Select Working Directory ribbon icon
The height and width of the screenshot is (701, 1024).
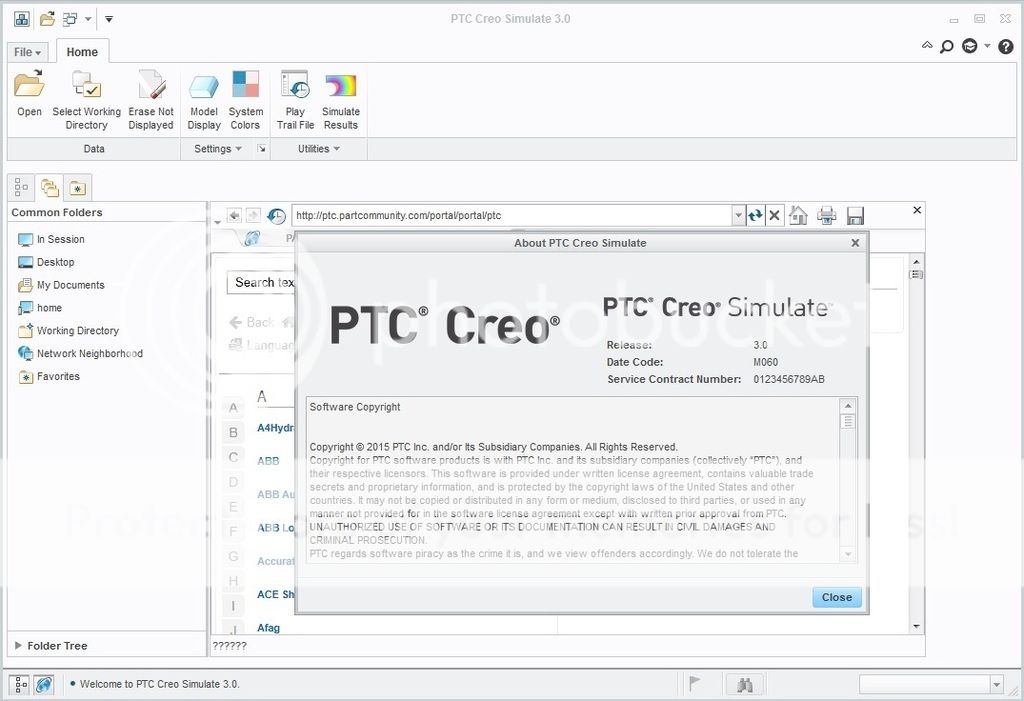tap(86, 86)
